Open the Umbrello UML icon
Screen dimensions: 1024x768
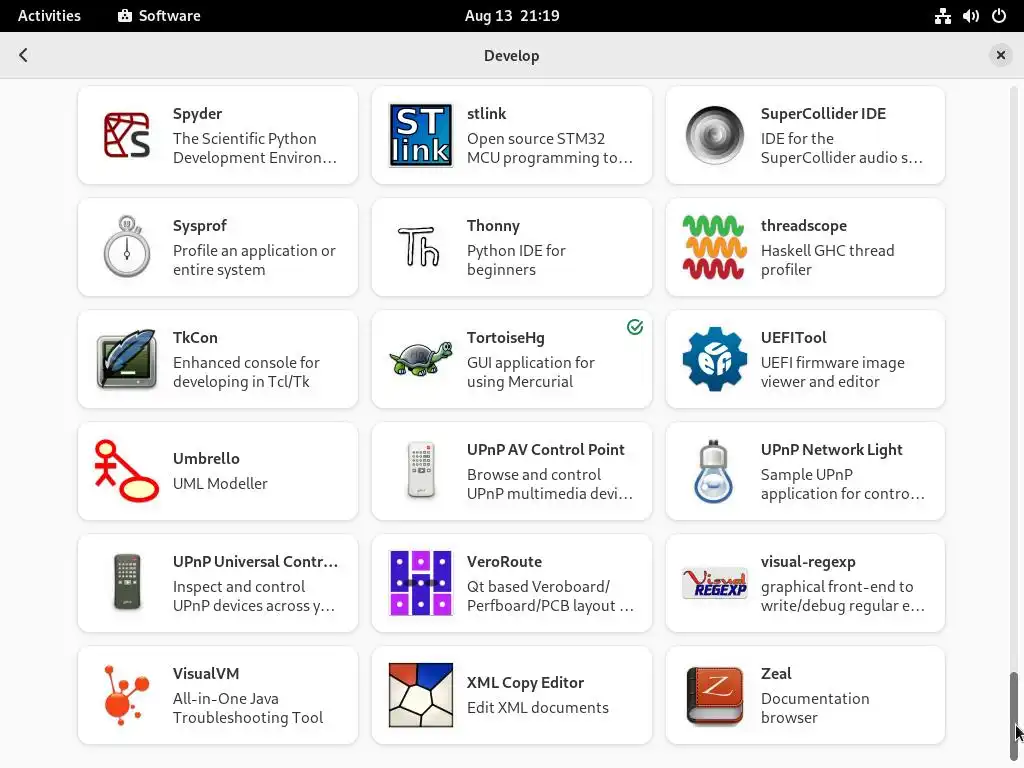coord(127,471)
